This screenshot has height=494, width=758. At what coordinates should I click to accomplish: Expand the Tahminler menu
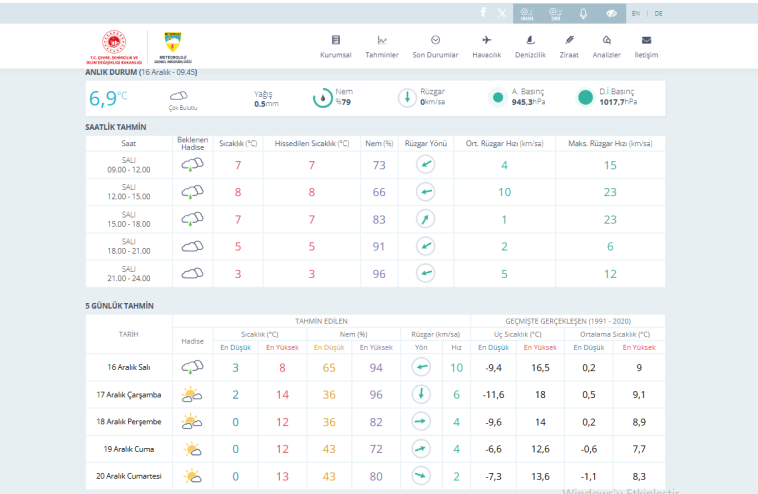click(382, 46)
